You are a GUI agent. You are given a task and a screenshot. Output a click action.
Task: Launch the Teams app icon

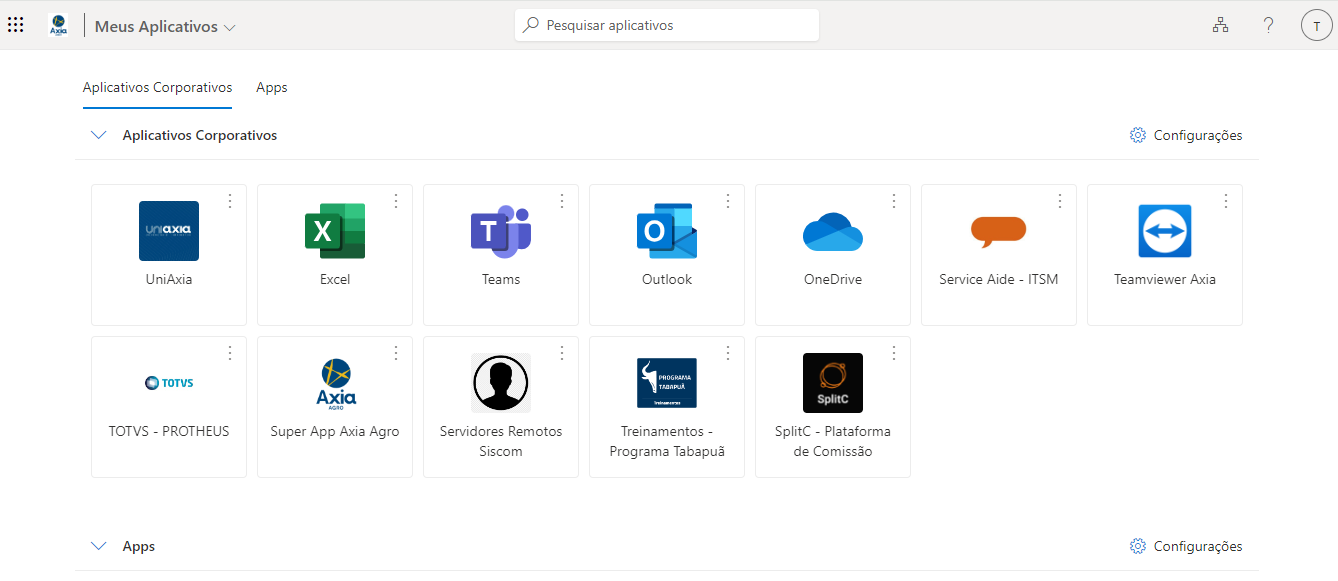[x=501, y=231]
